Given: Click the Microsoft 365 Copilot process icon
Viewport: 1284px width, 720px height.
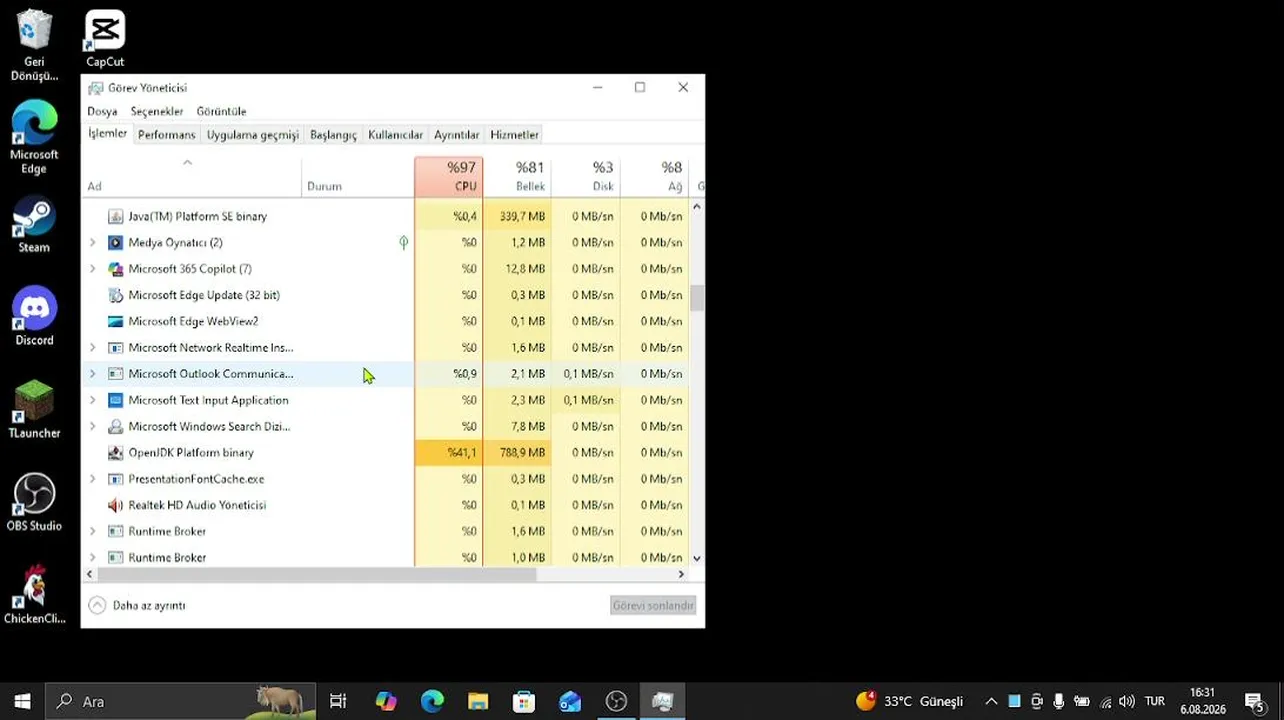Looking at the screenshot, I should click(115, 269).
